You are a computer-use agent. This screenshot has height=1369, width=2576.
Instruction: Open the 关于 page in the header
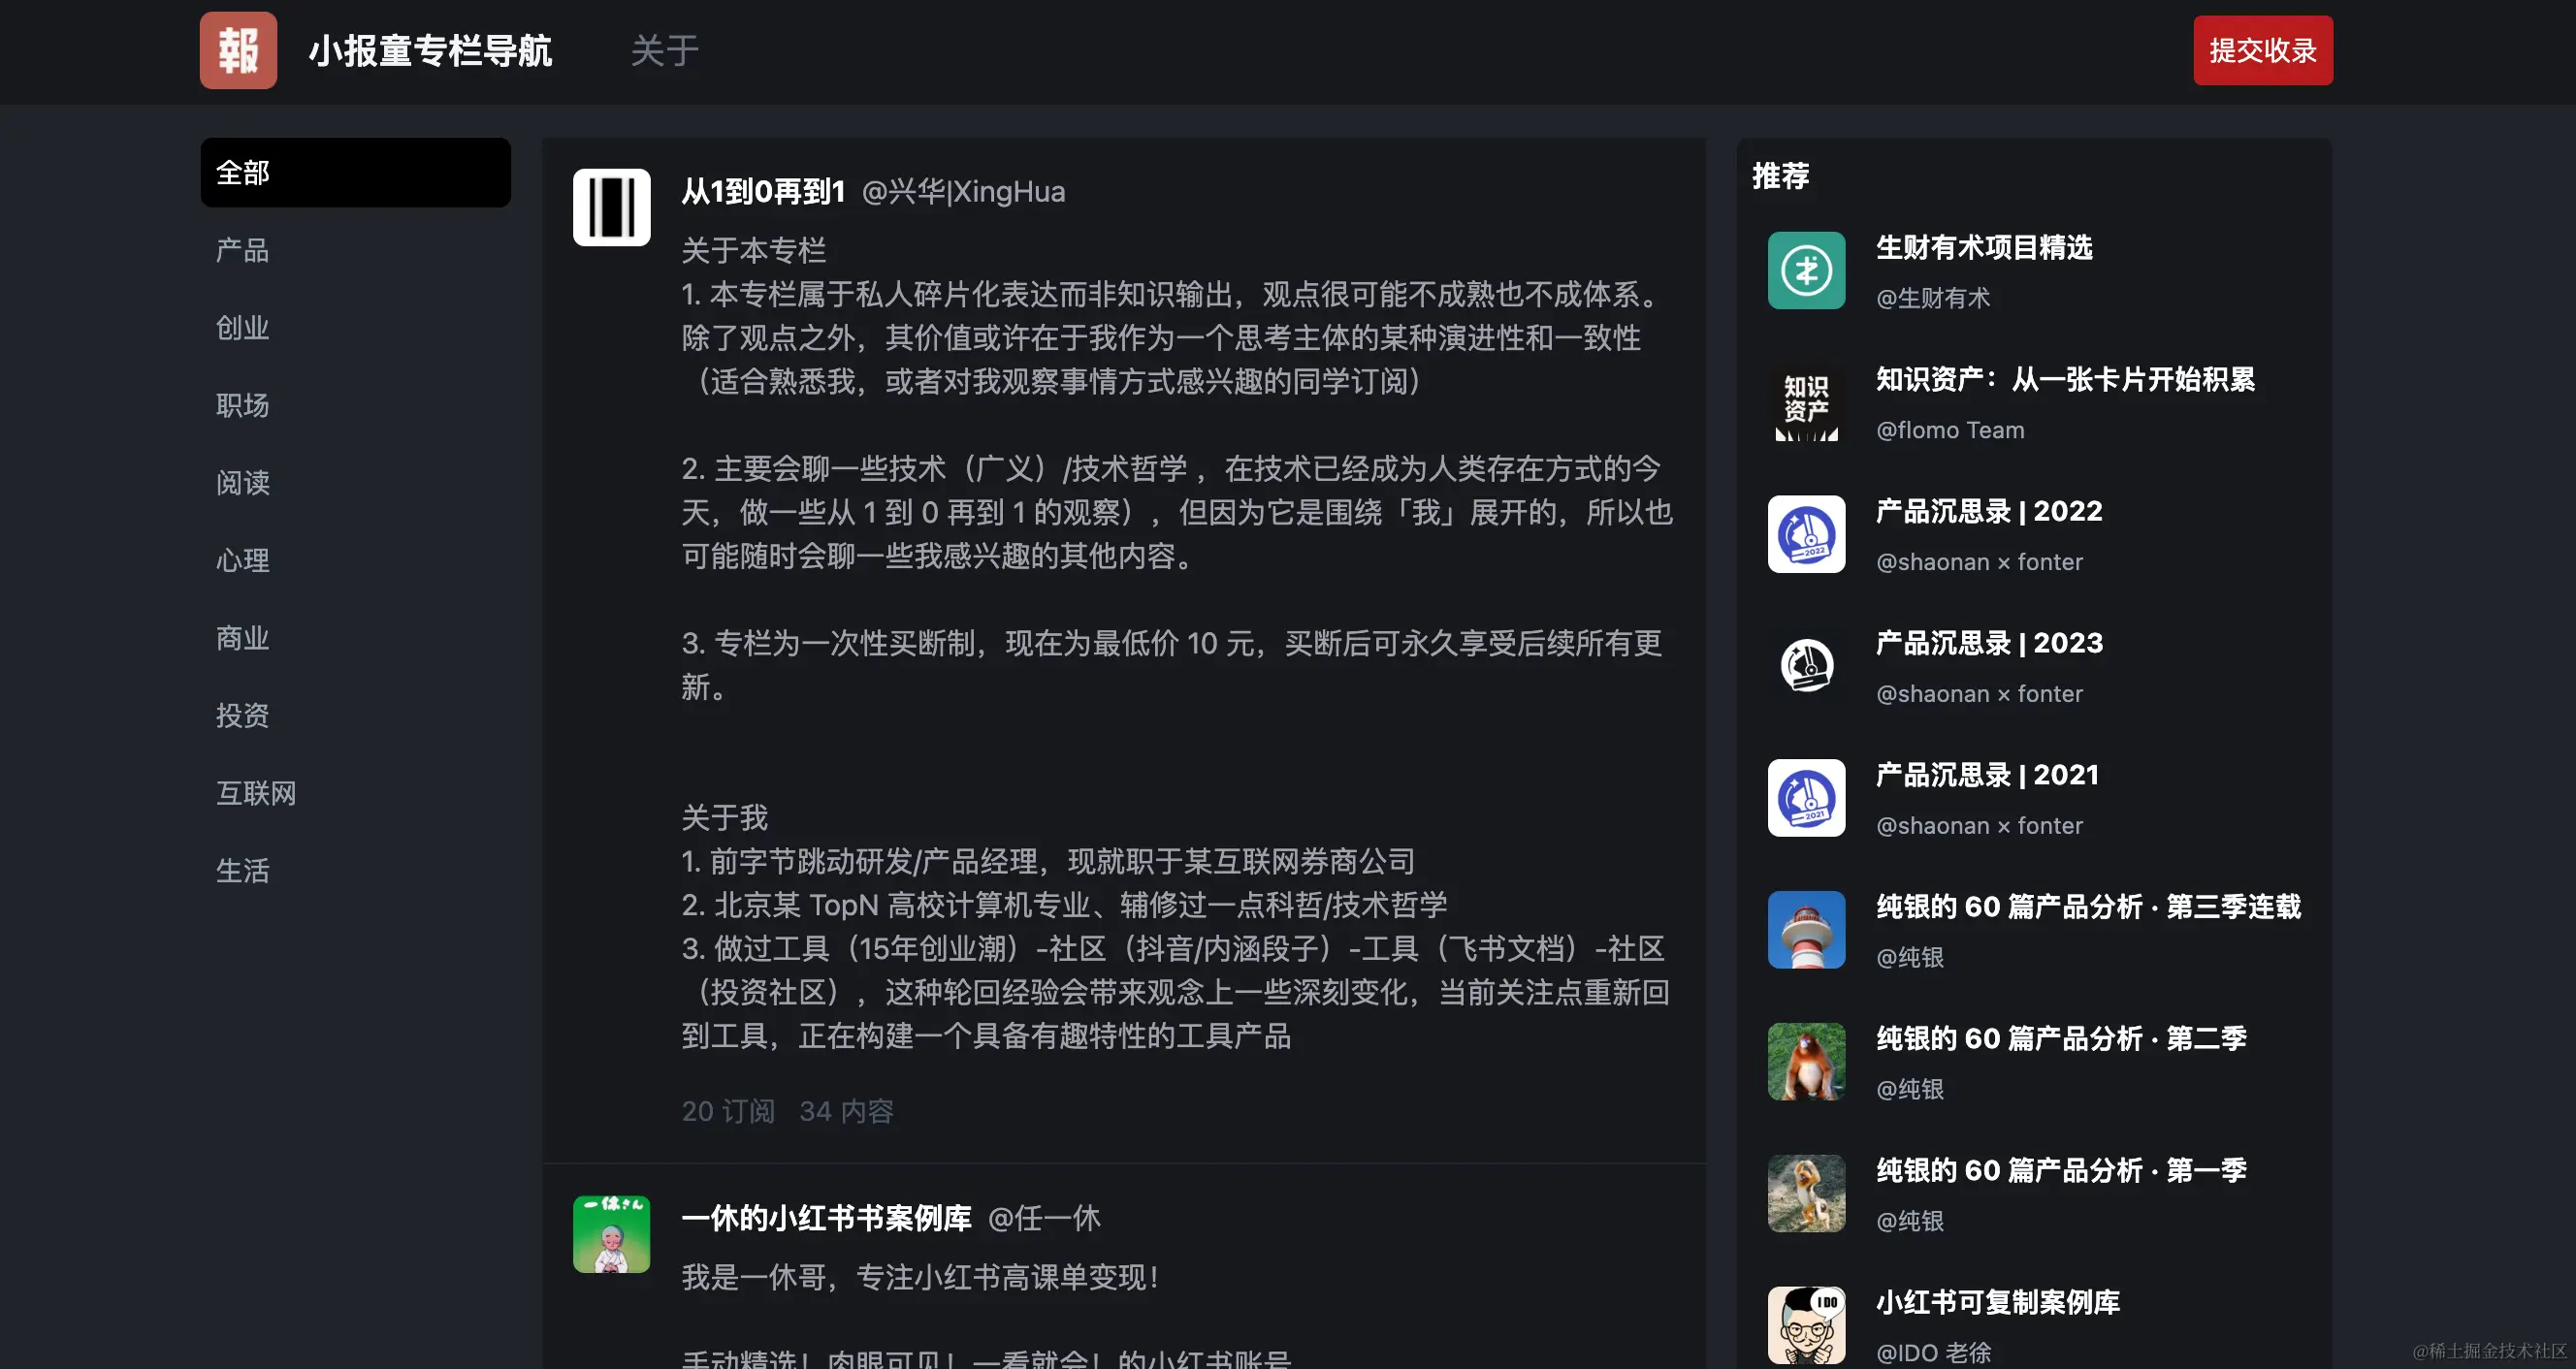click(665, 51)
